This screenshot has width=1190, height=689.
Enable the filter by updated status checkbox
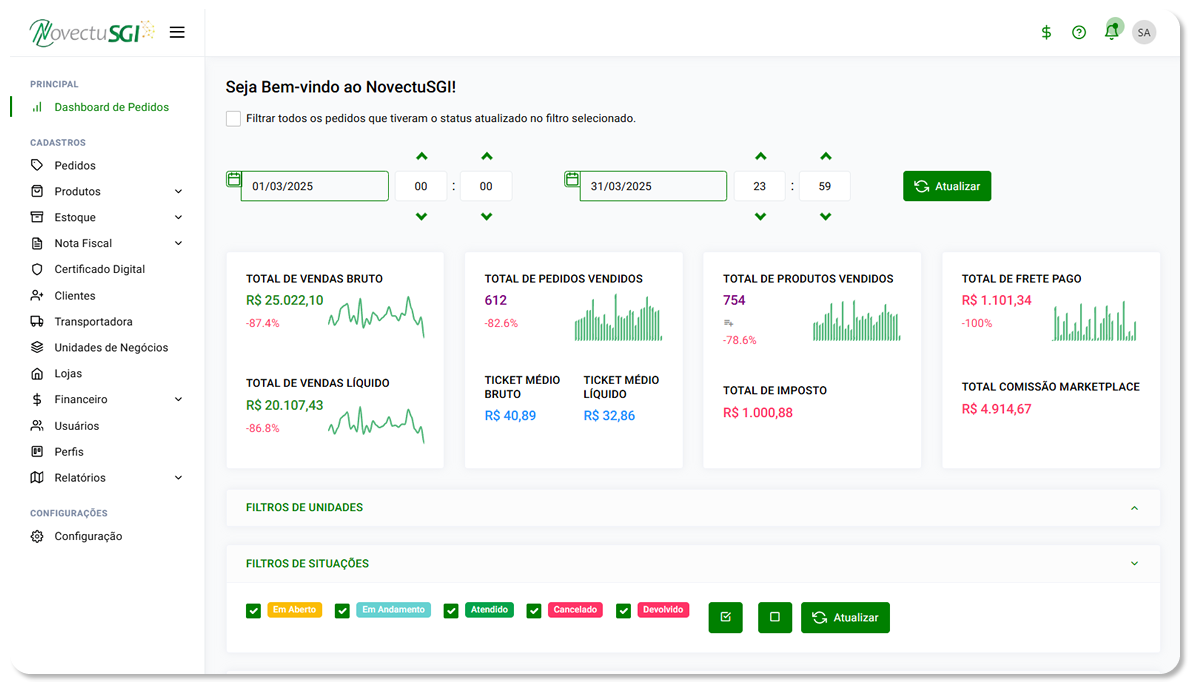(234, 118)
